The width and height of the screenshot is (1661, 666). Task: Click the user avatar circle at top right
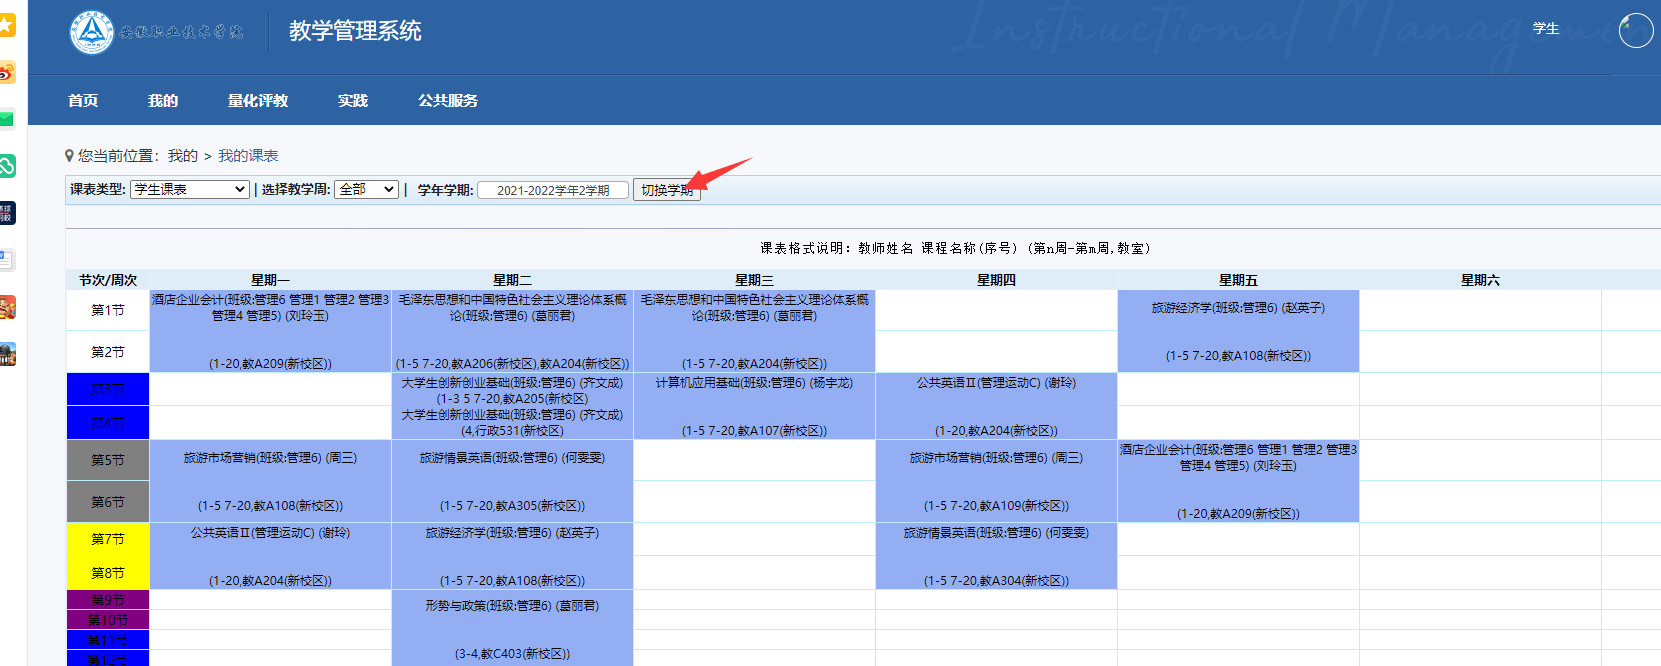click(x=1636, y=30)
